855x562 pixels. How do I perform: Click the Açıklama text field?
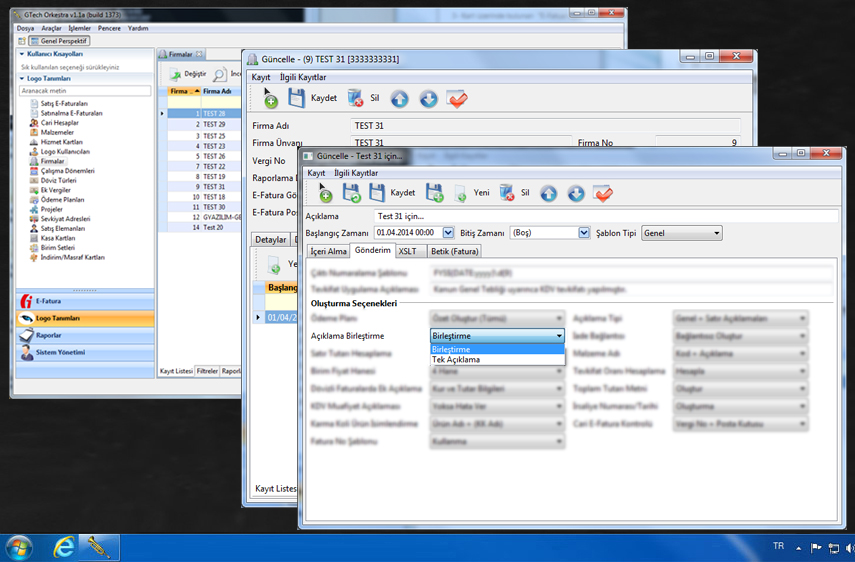(x=605, y=216)
